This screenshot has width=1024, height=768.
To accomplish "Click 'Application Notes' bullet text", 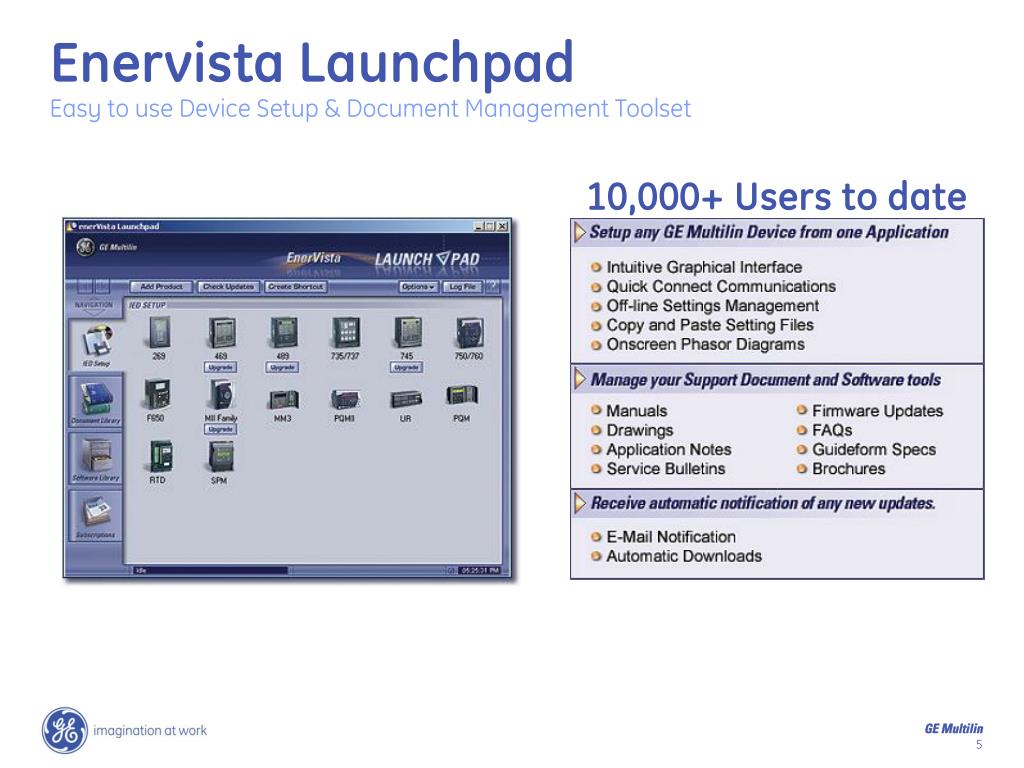I will pos(669,449).
